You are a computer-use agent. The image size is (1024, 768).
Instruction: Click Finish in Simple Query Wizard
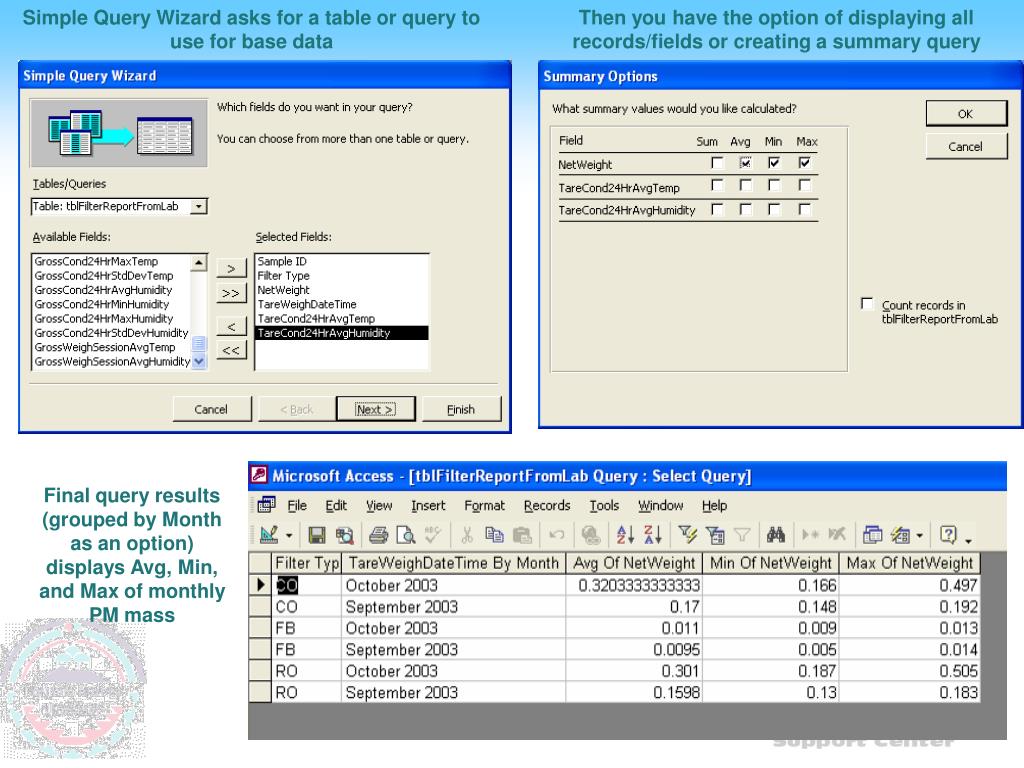click(461, 409)
